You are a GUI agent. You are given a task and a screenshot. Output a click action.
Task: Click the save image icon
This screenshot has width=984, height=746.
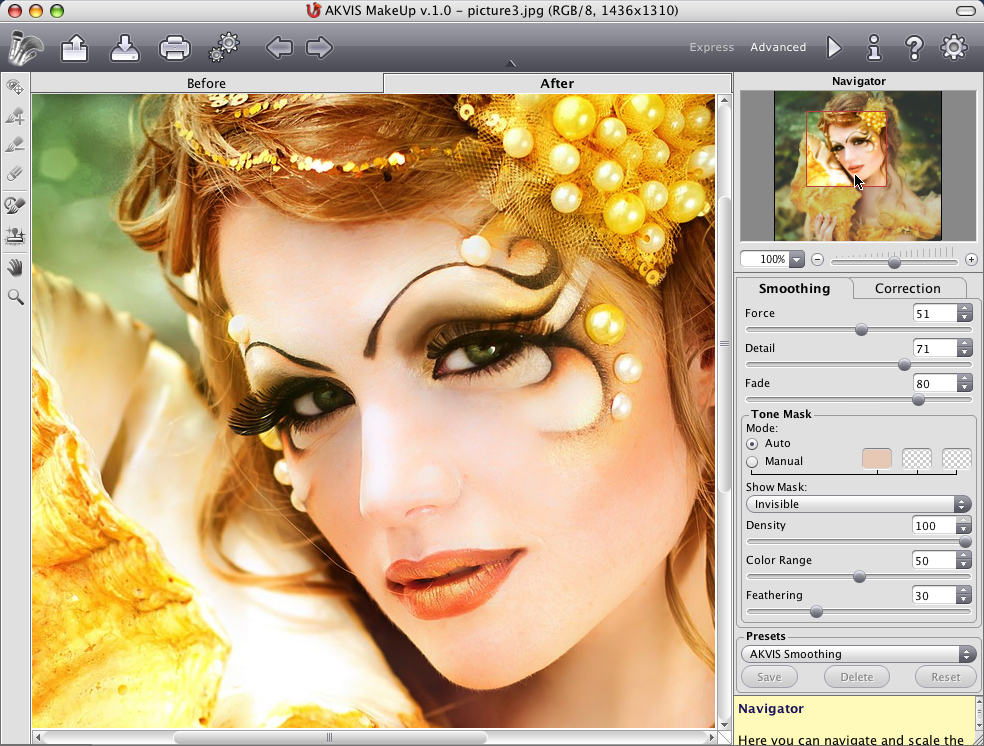coord(124,47)
